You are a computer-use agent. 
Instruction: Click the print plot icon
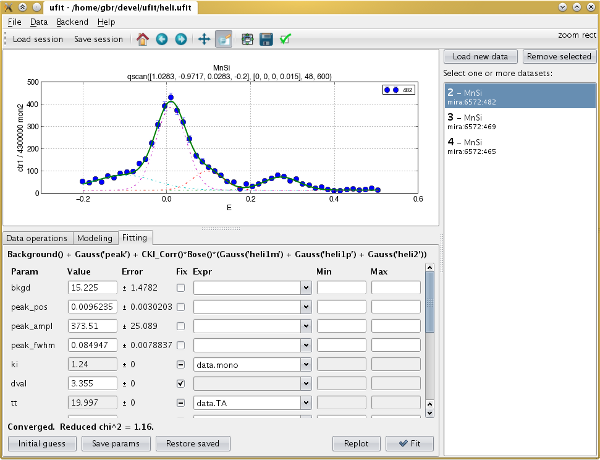[247, 39]
